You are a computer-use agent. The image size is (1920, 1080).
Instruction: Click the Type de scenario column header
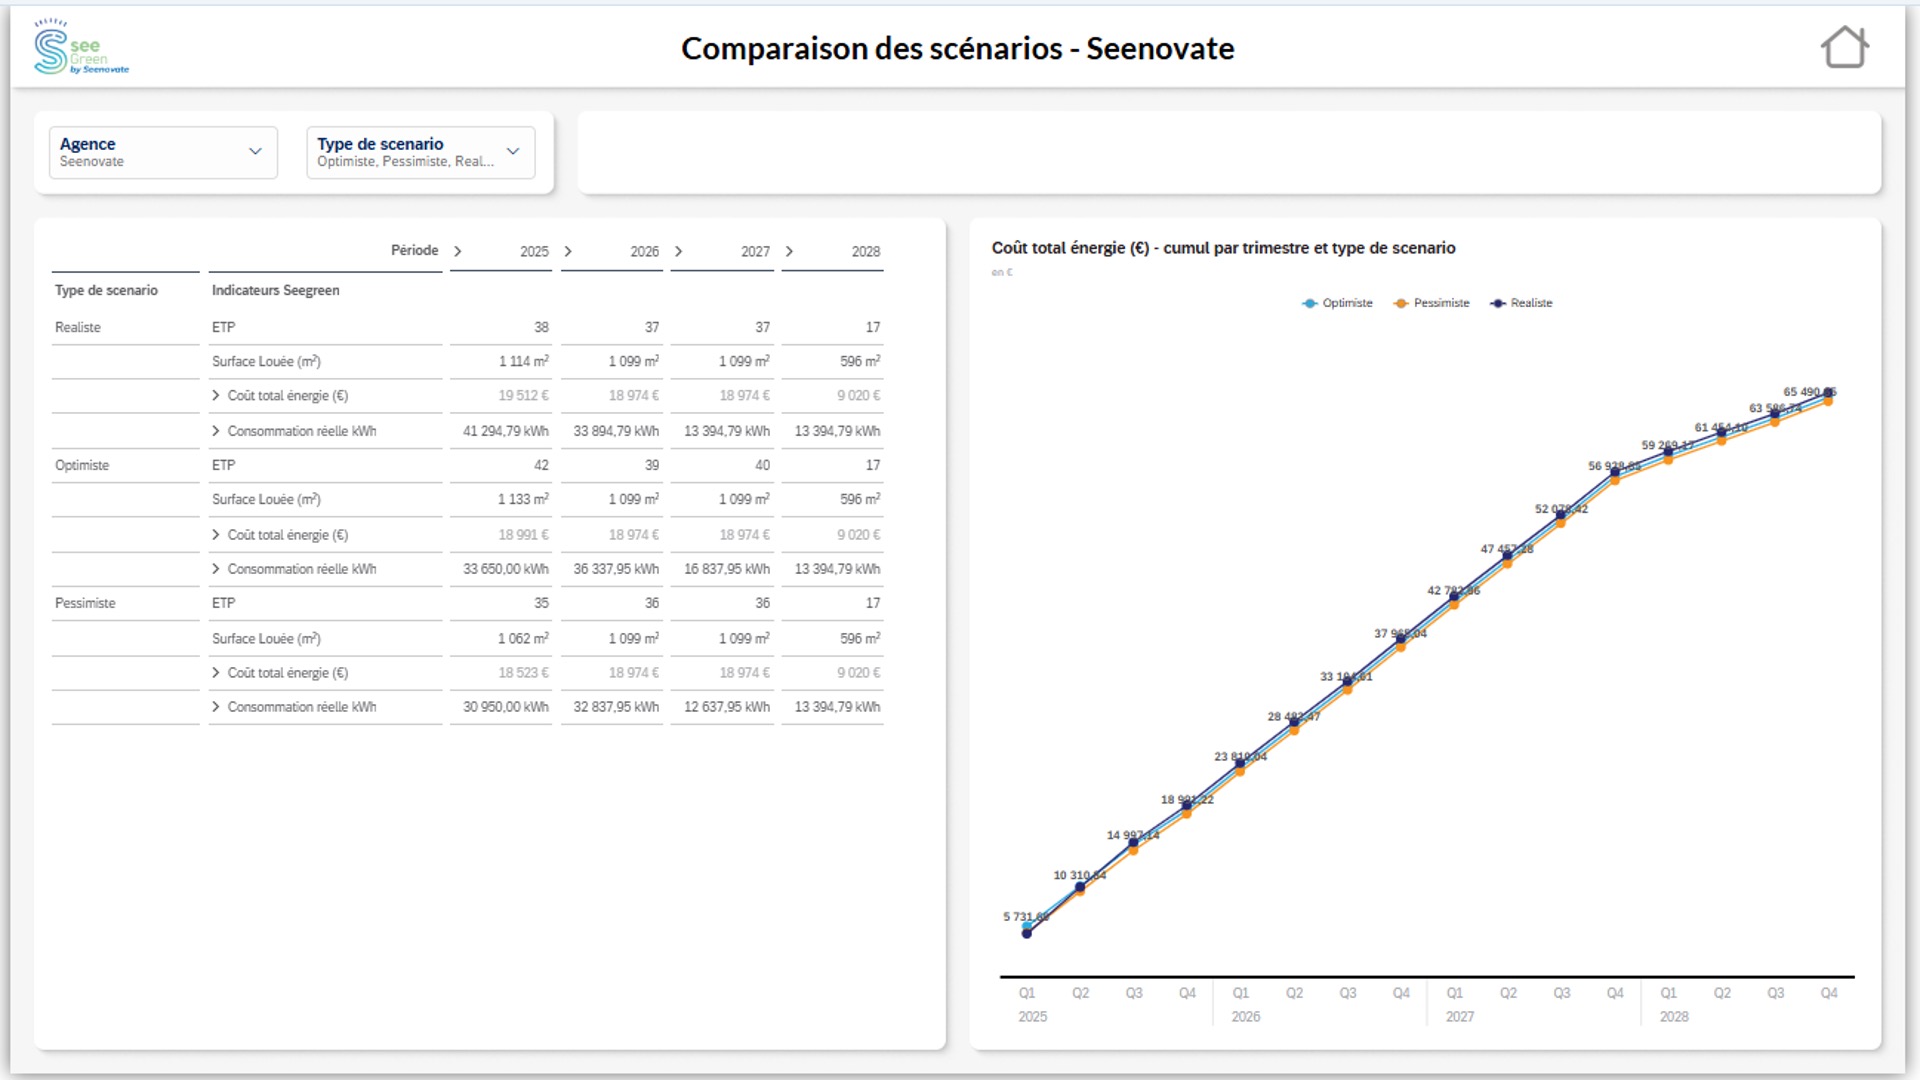(106, 290)
